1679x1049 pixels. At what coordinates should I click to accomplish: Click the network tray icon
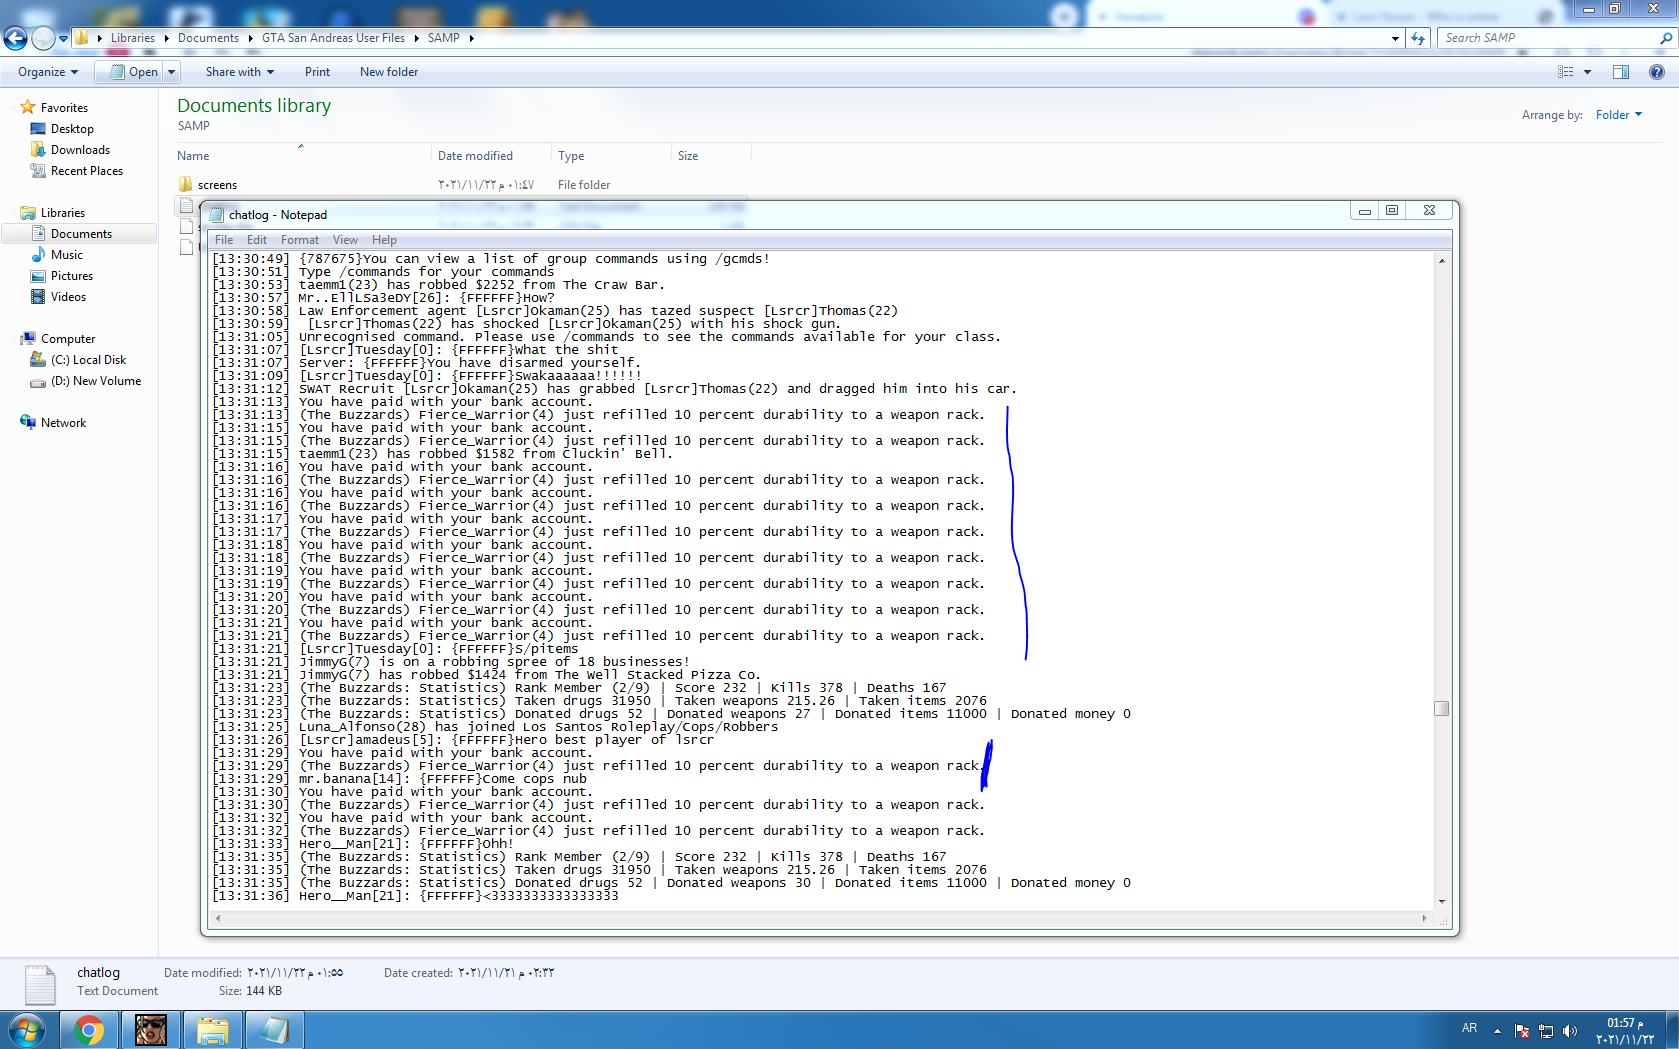(x=1546, y=1031)
